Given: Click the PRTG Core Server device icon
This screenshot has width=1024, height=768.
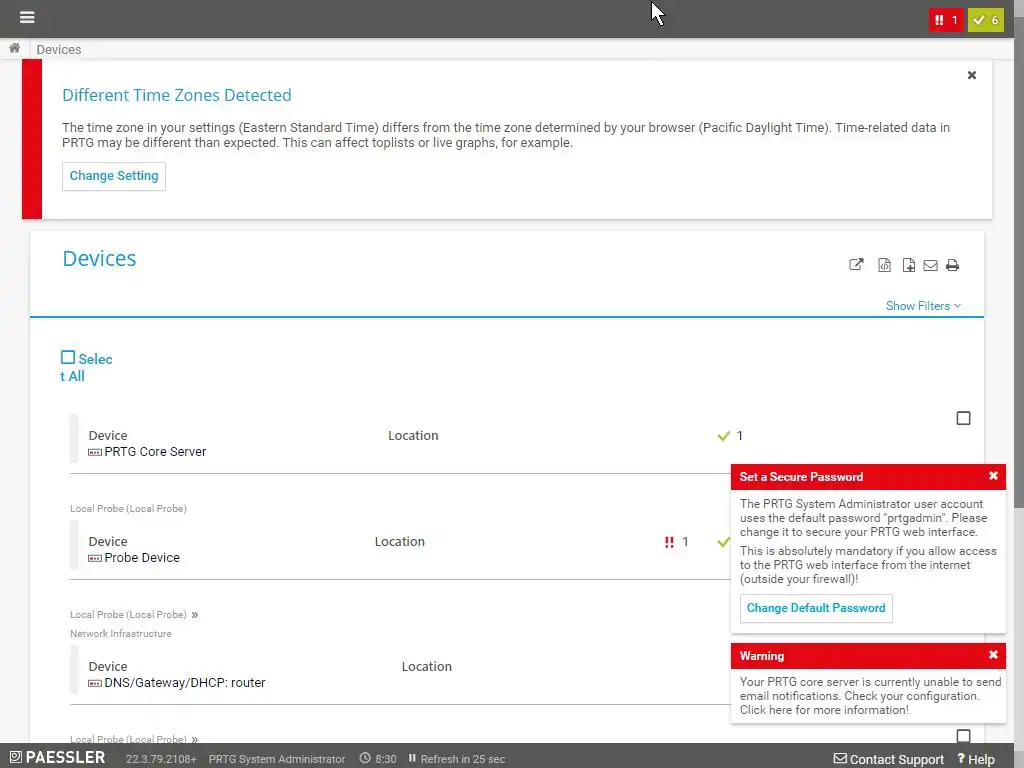Looking at the screenshot, I should pyautogui.click(x=95, y=452).
